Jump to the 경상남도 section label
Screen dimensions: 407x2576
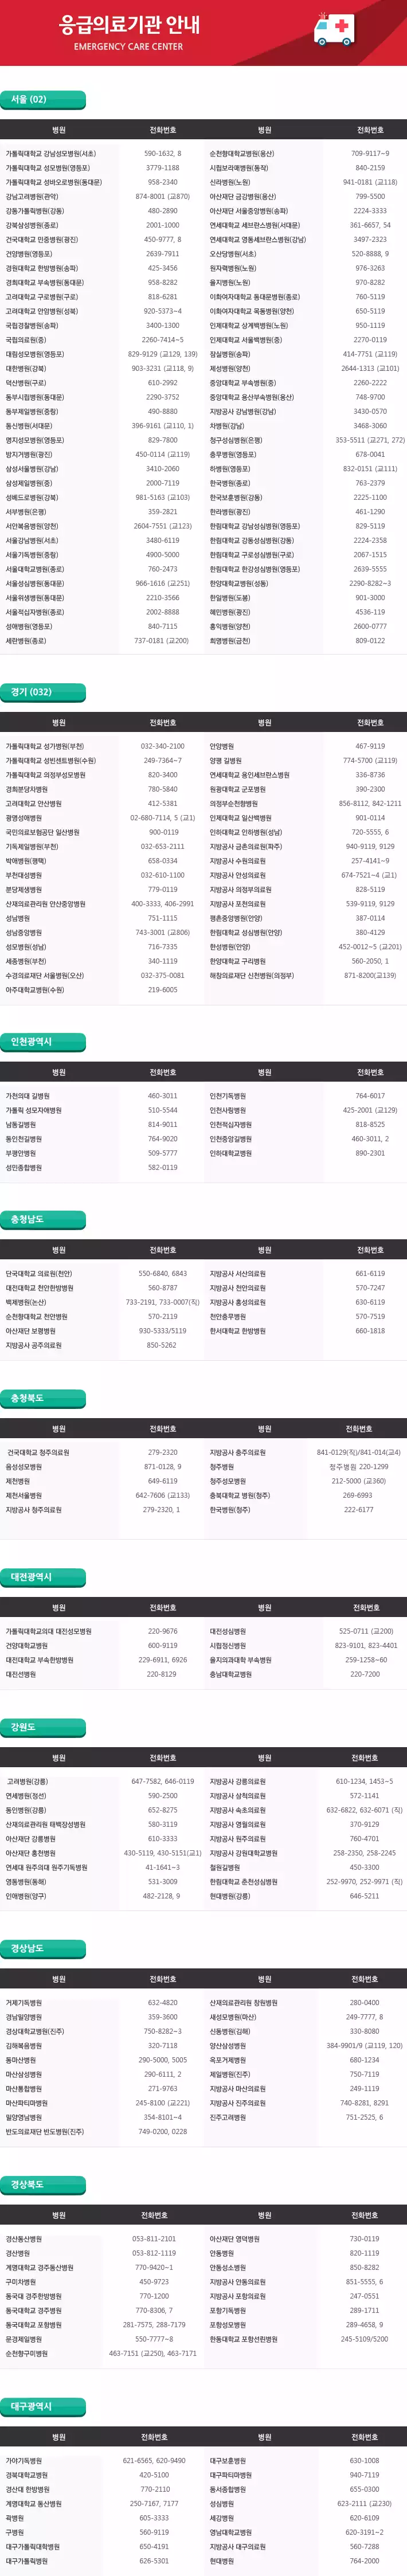pyautogui.click(x=28, y=1948)
